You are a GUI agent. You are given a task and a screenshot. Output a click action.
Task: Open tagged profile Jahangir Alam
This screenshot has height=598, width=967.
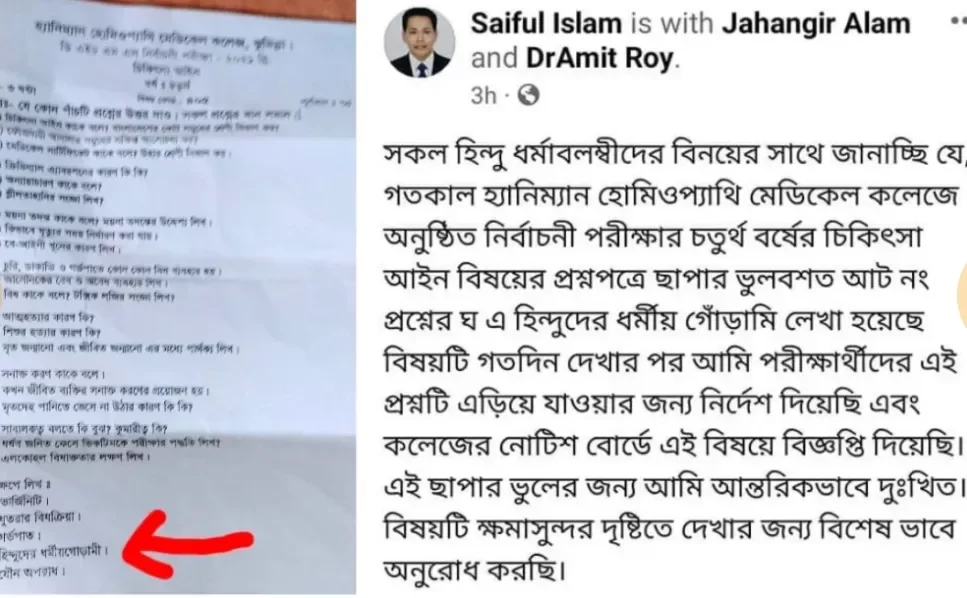tap(816, 23)
